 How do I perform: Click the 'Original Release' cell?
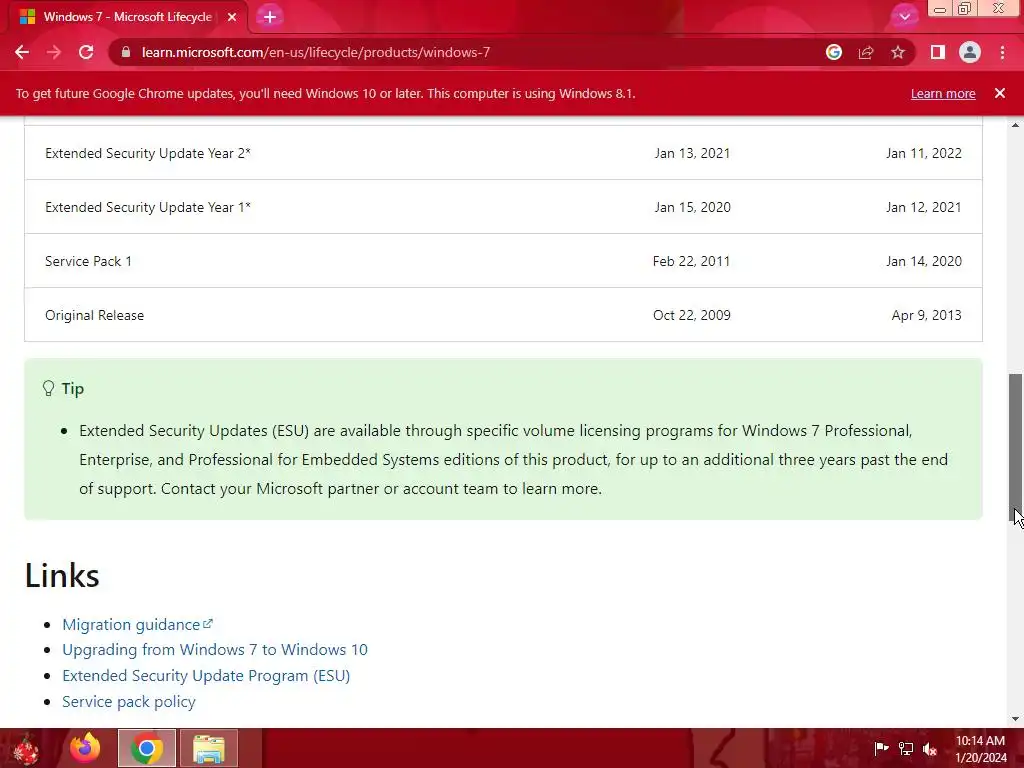coord(95,315)
